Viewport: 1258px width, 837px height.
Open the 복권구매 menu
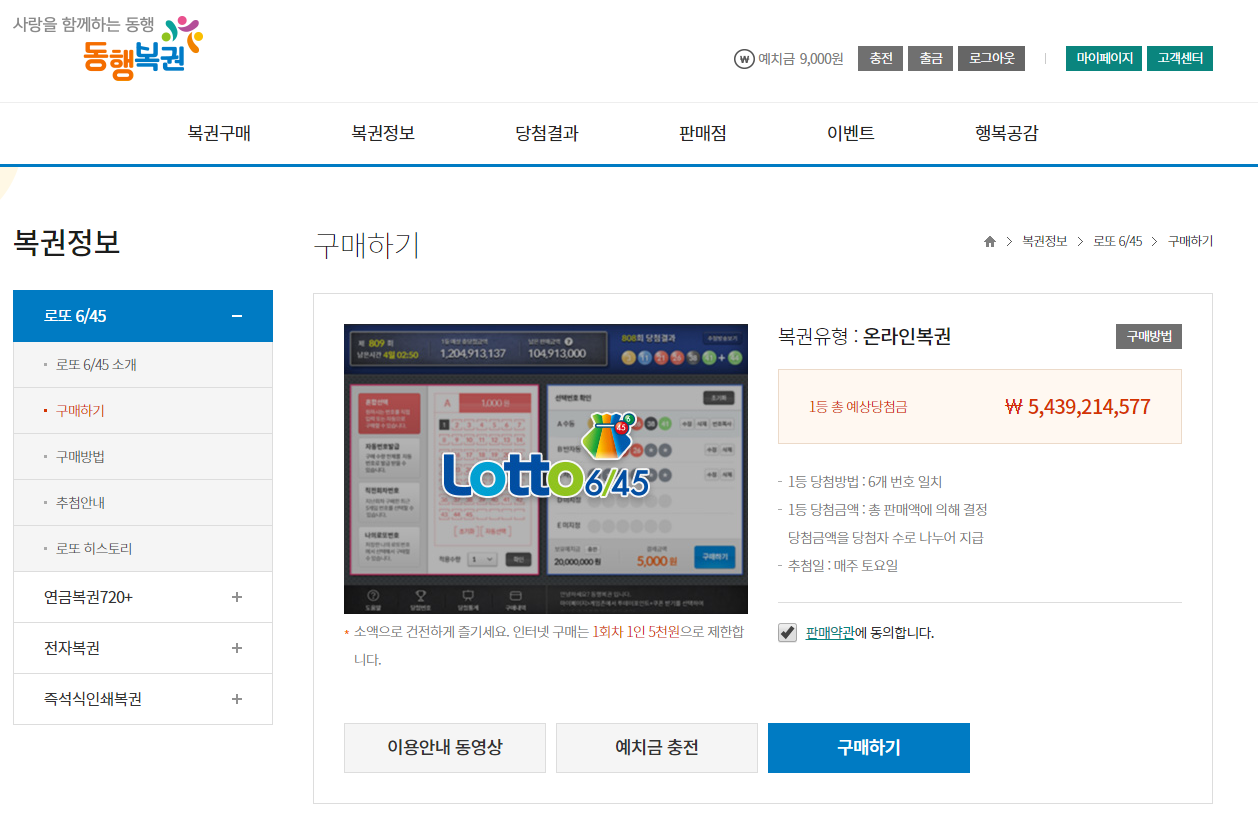(219, 133)
